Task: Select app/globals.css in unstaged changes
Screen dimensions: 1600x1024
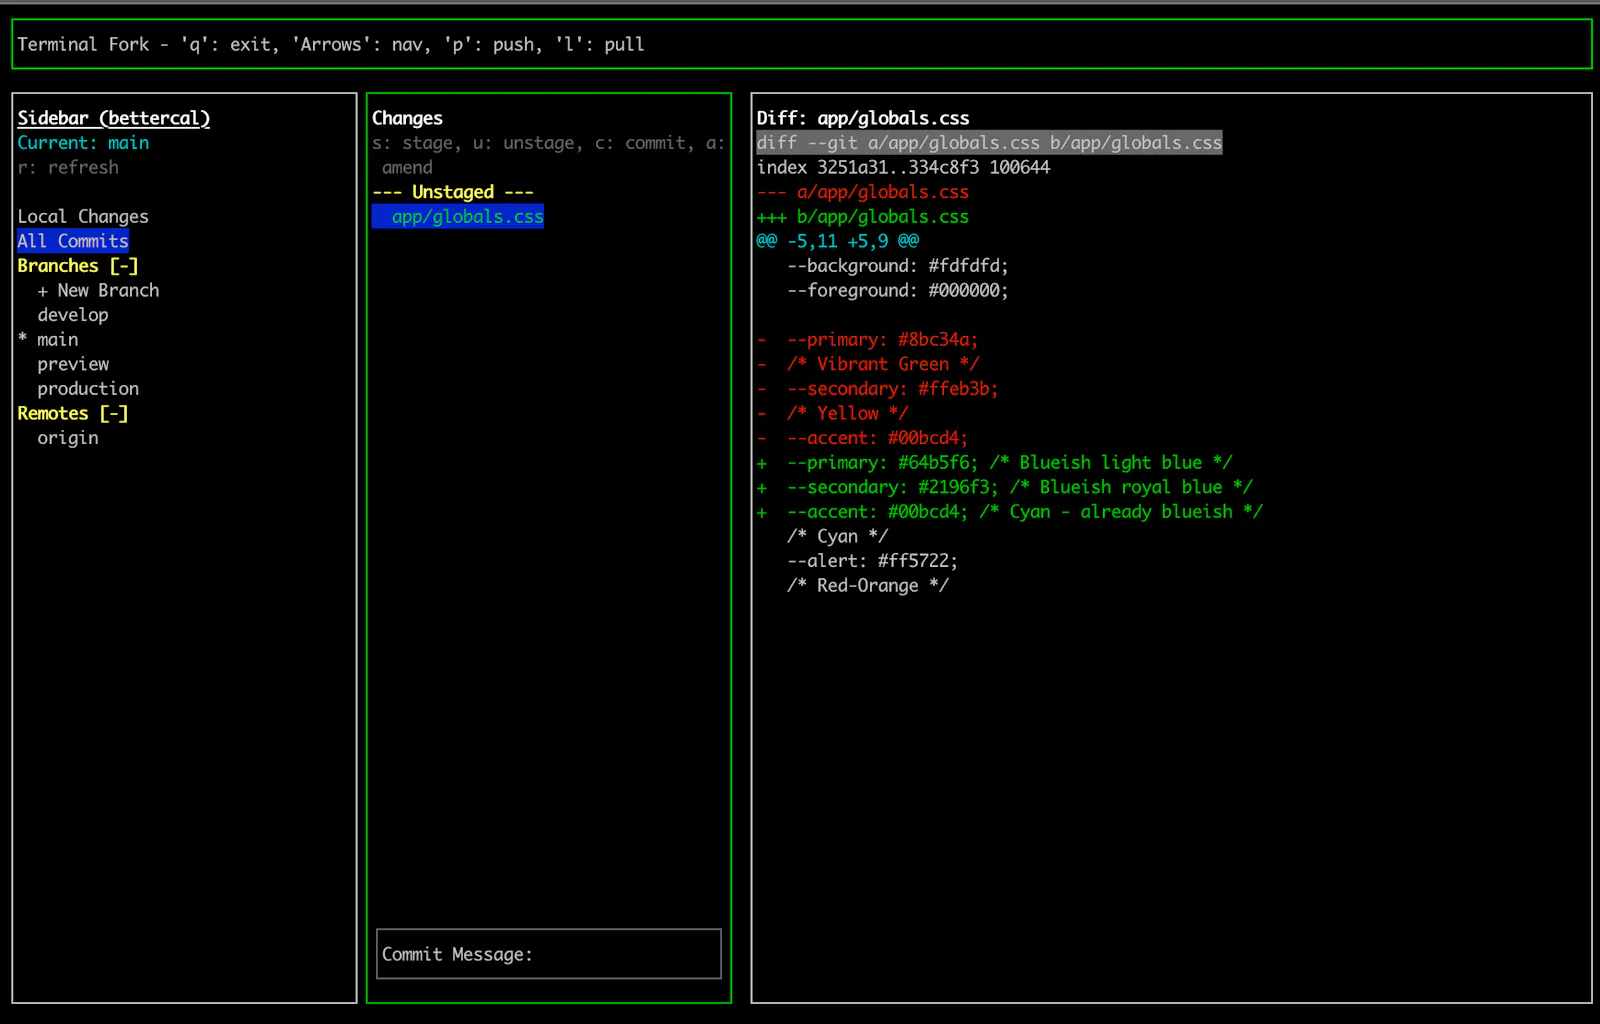Action: 458,217
